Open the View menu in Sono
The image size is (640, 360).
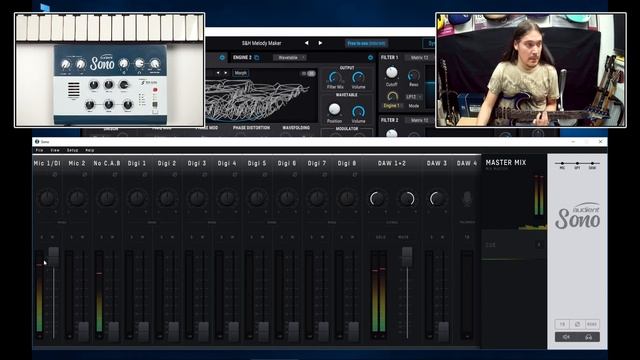point(55,150)
